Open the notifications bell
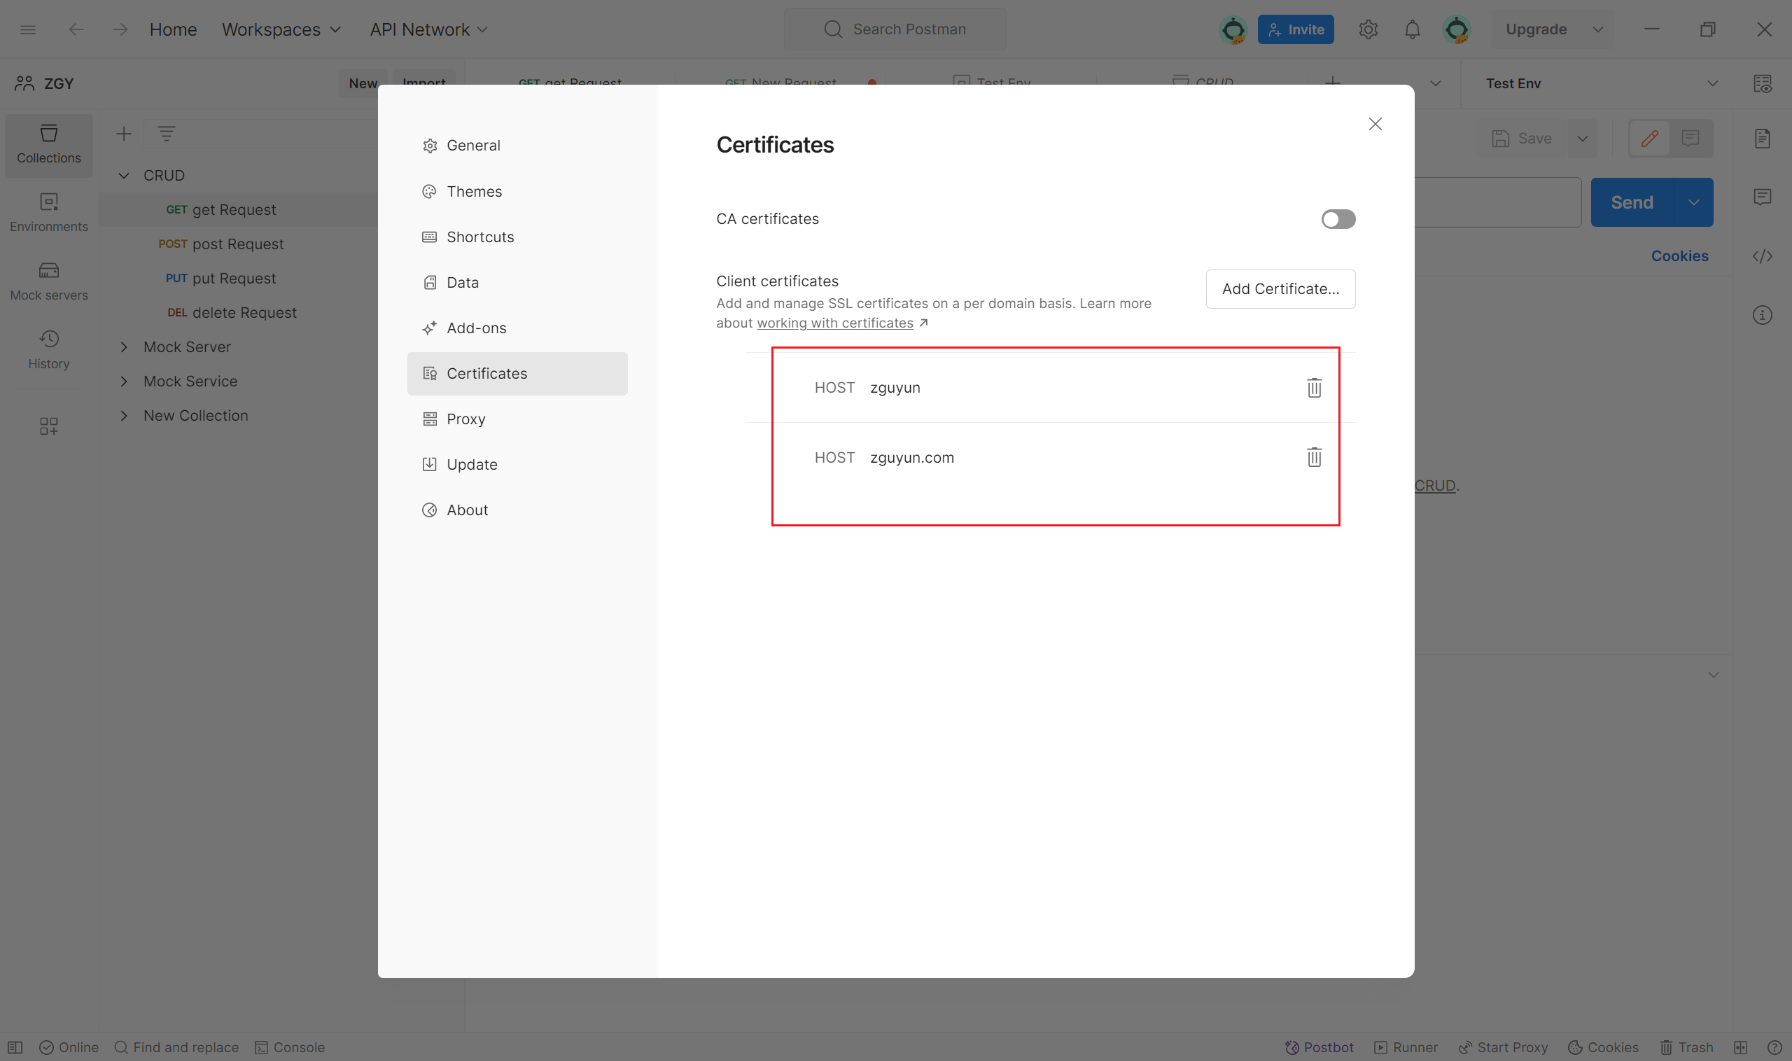The width and height of the screenshot is (1792, 1061). coord(1412,29)
